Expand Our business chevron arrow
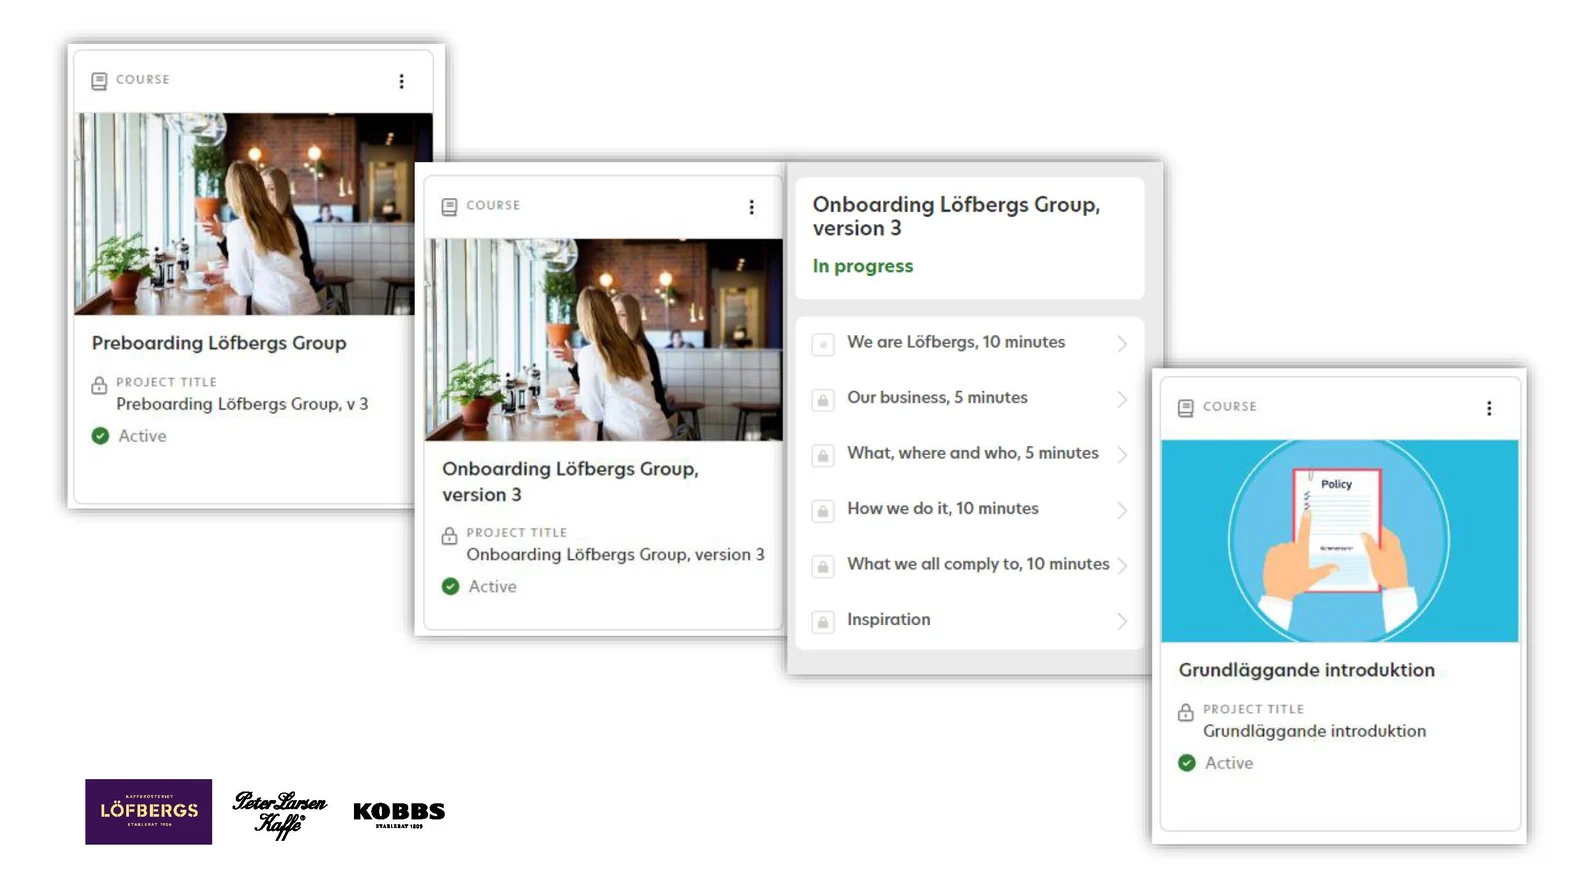 tap(1122, 399)
